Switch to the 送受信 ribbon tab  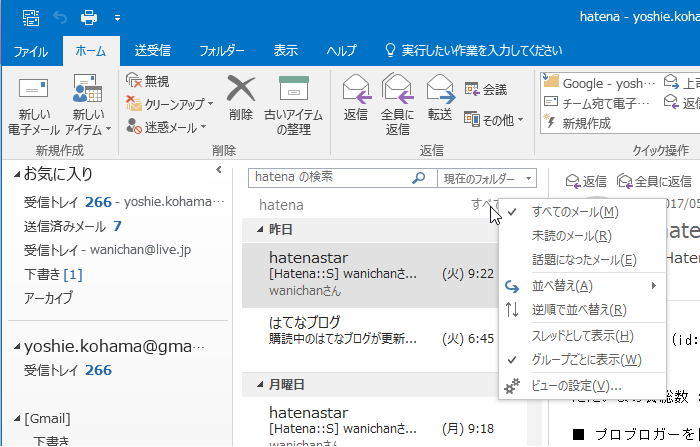pyautogui.click(x=153, y=50)
